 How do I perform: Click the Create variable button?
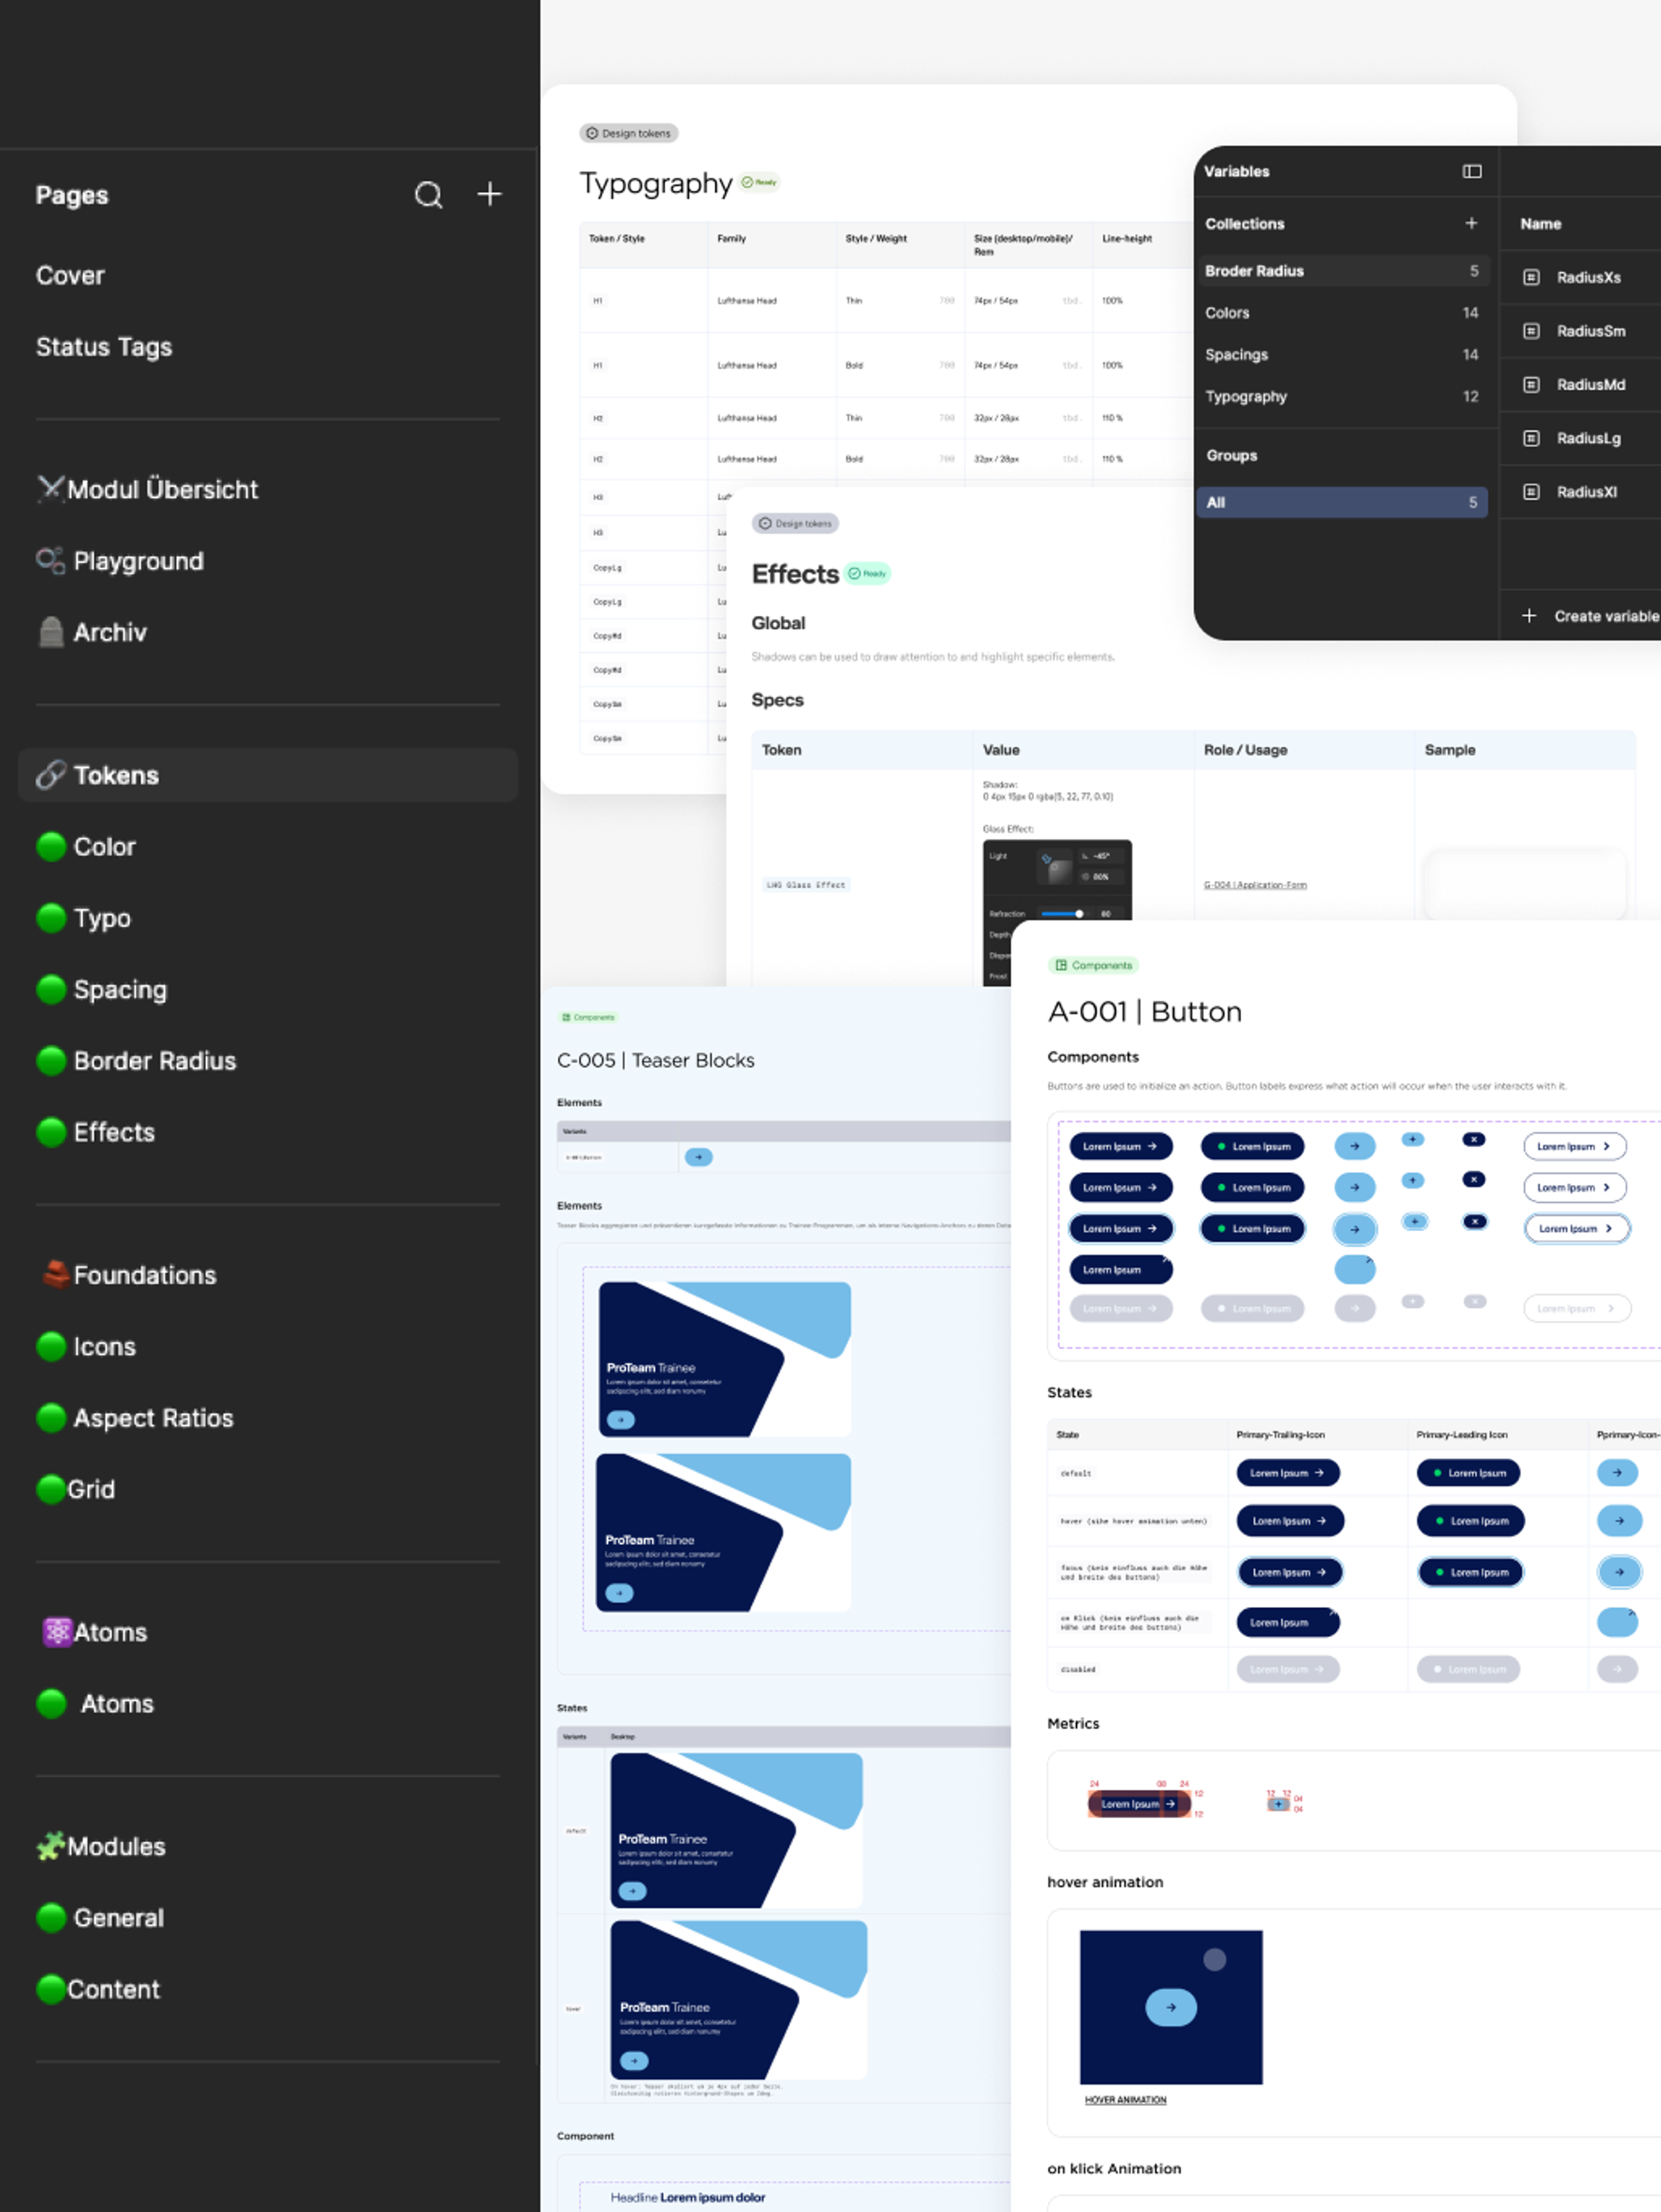(1590, 616)
